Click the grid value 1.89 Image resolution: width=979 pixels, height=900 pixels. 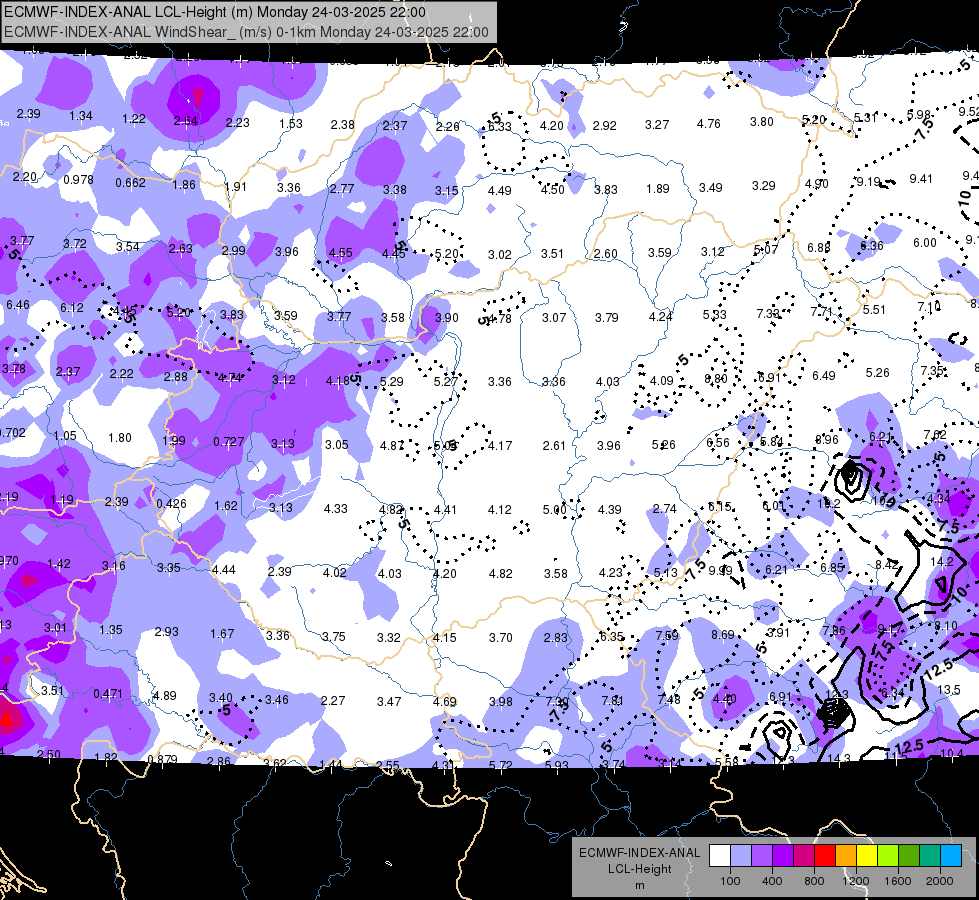click(x=658, y=189)
